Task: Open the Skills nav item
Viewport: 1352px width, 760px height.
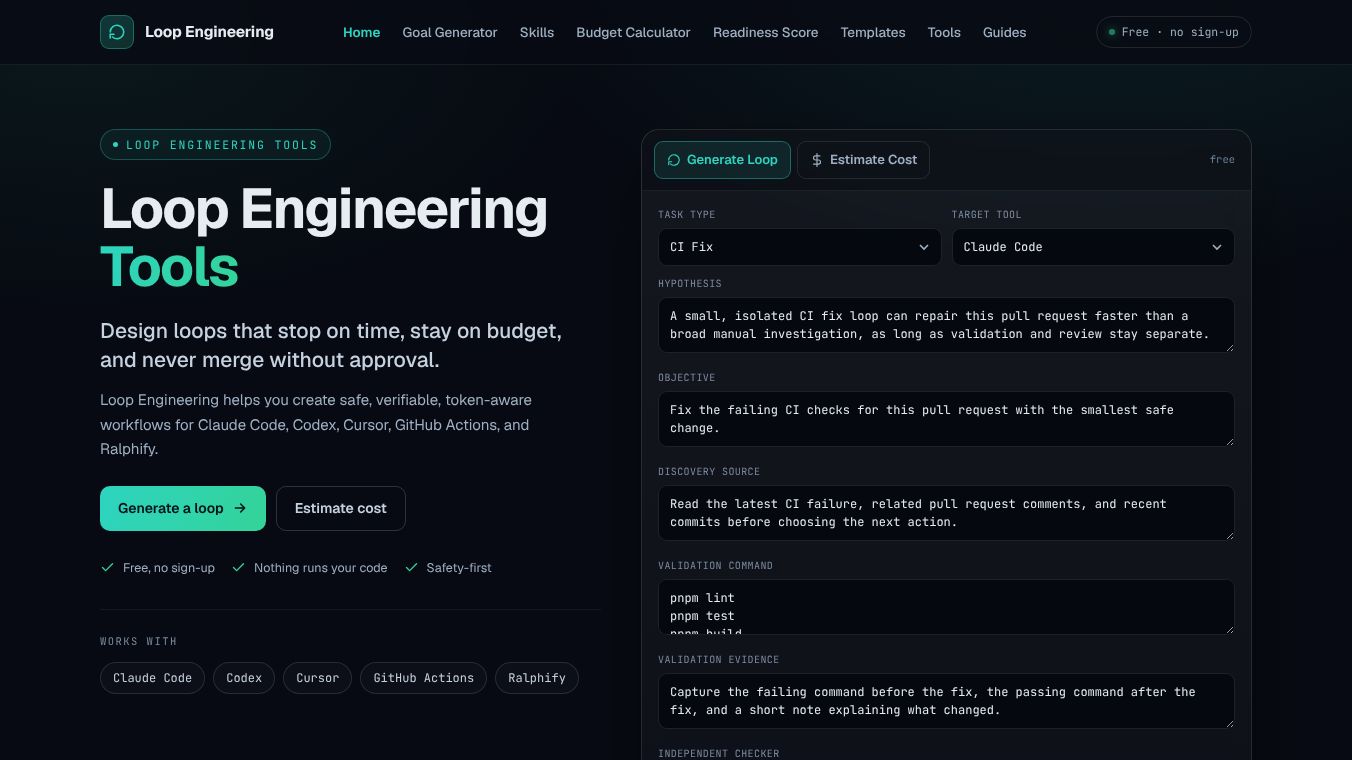Action: (x=537, y=32)
